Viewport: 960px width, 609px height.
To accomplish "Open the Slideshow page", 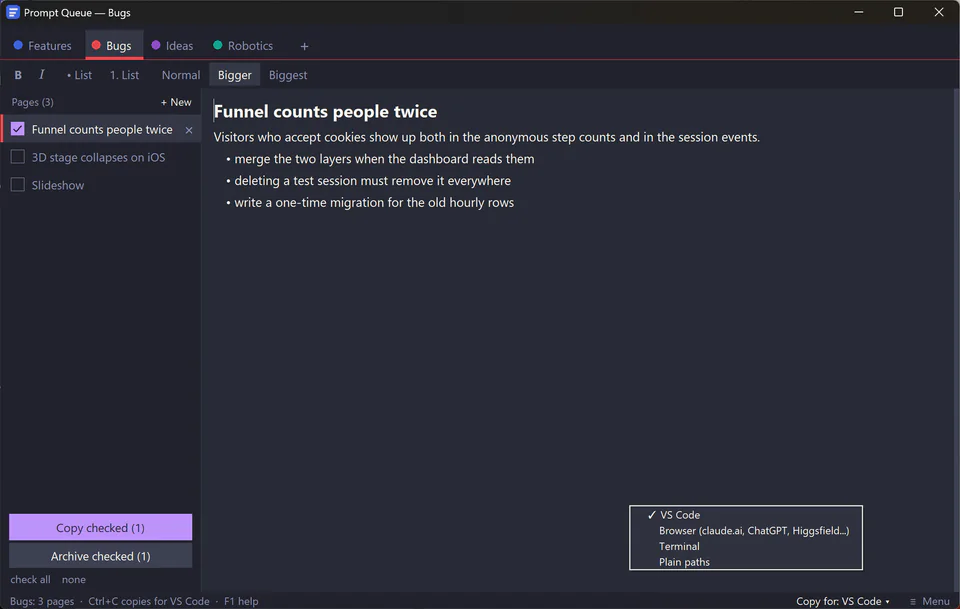I will click(58, 185).
